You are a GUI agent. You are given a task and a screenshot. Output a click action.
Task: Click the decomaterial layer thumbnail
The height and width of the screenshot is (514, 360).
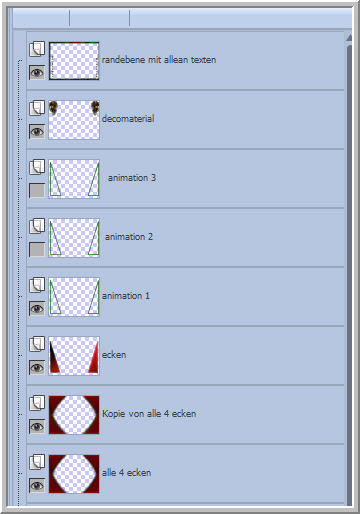[x=74, y=120]
